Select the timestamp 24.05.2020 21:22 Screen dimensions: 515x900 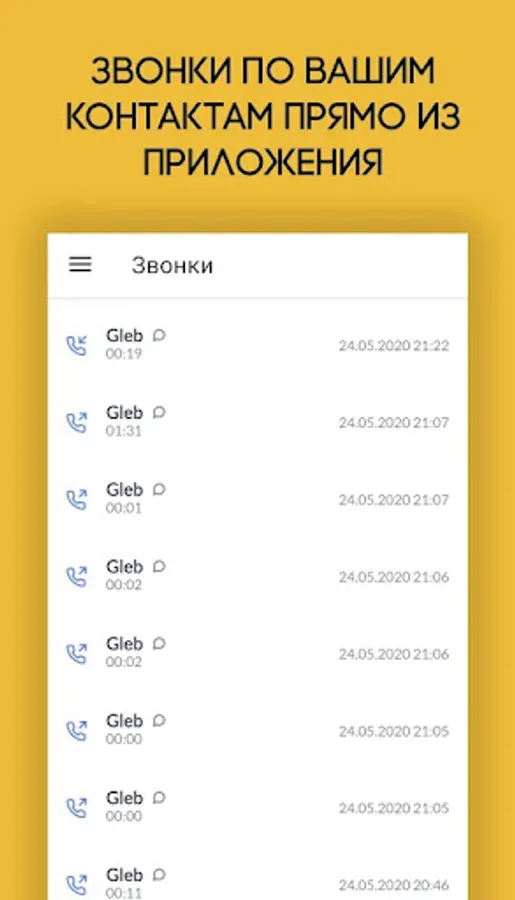394,346
